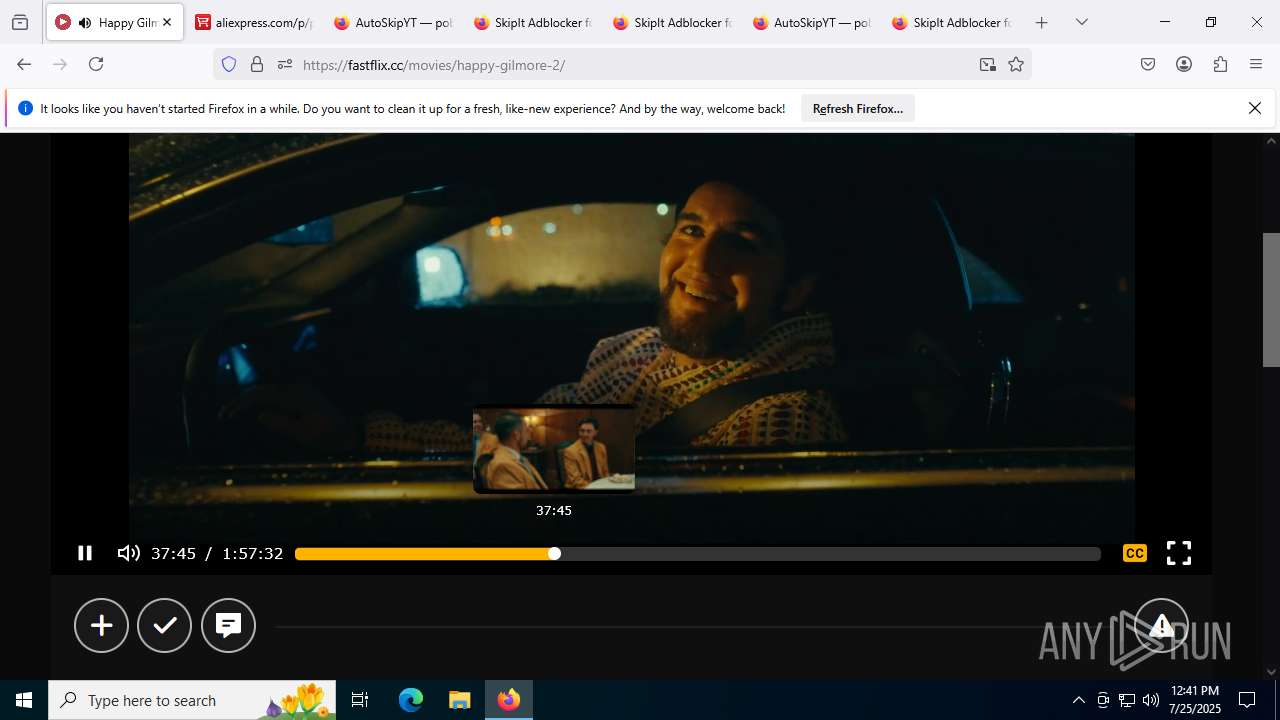Viewport: 1280px width, 720px height.
Task: Seek to a later point on progress bar
Action: coord(828,554)
